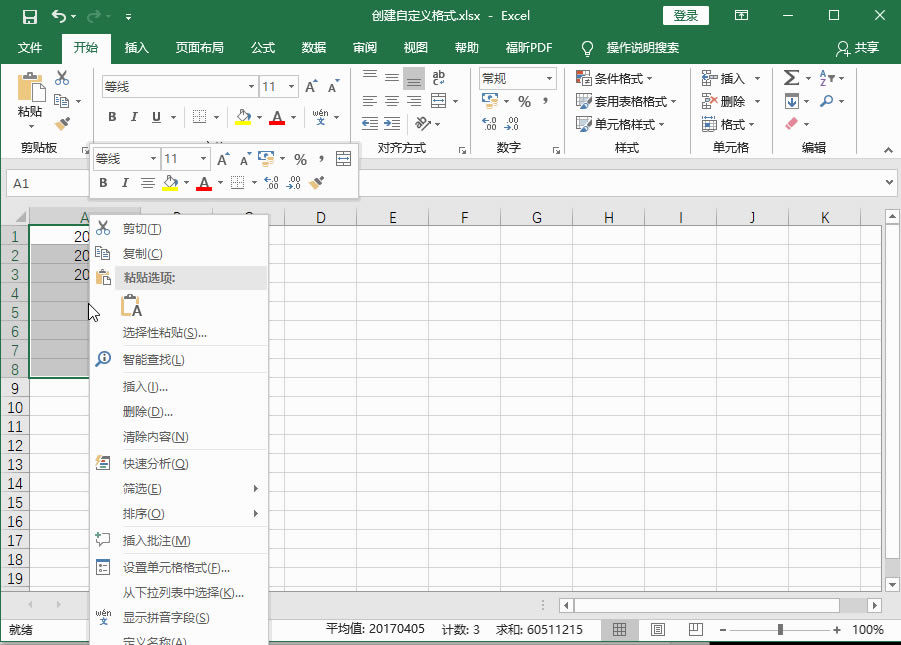This screenshot has height=645, width=901.
Task: Click the percent style icon in mini toolbar
Action: coord(298,157)
